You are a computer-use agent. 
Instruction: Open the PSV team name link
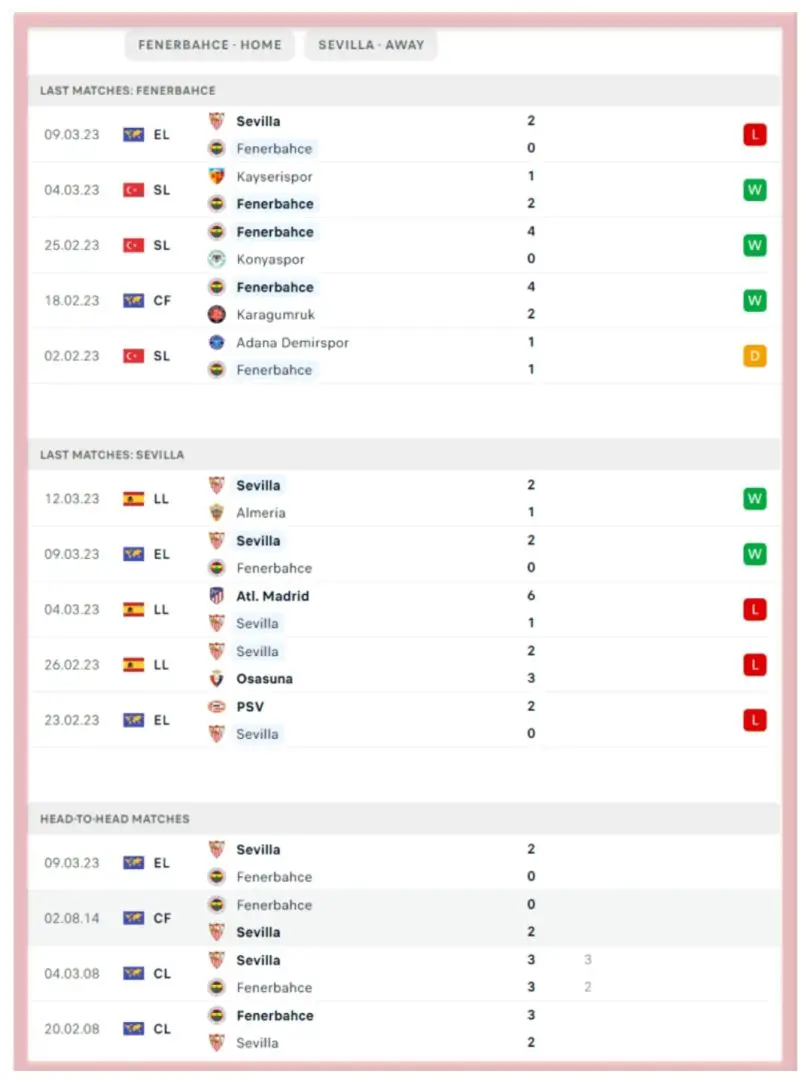[250, 706]
